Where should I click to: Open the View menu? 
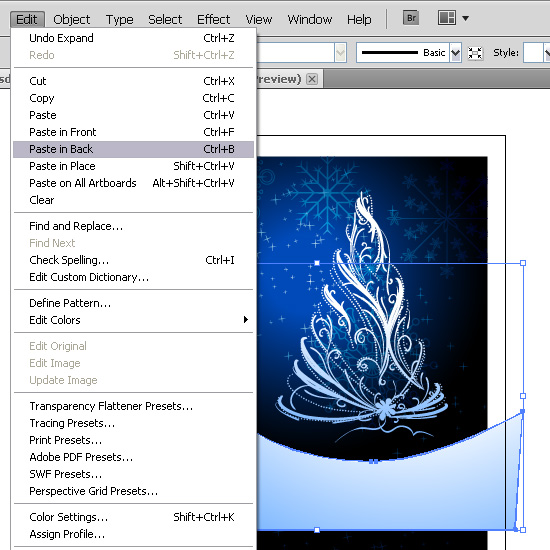click(259, 19)
